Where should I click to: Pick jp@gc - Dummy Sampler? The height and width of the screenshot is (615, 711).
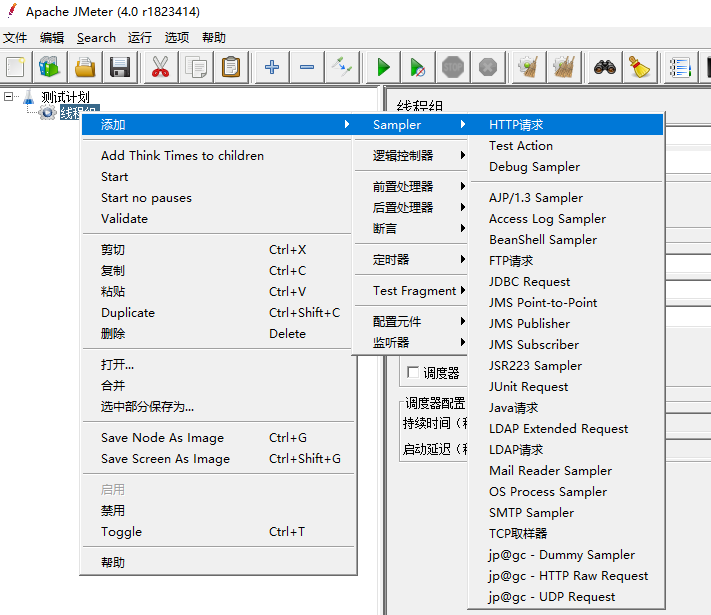point(566,555)
